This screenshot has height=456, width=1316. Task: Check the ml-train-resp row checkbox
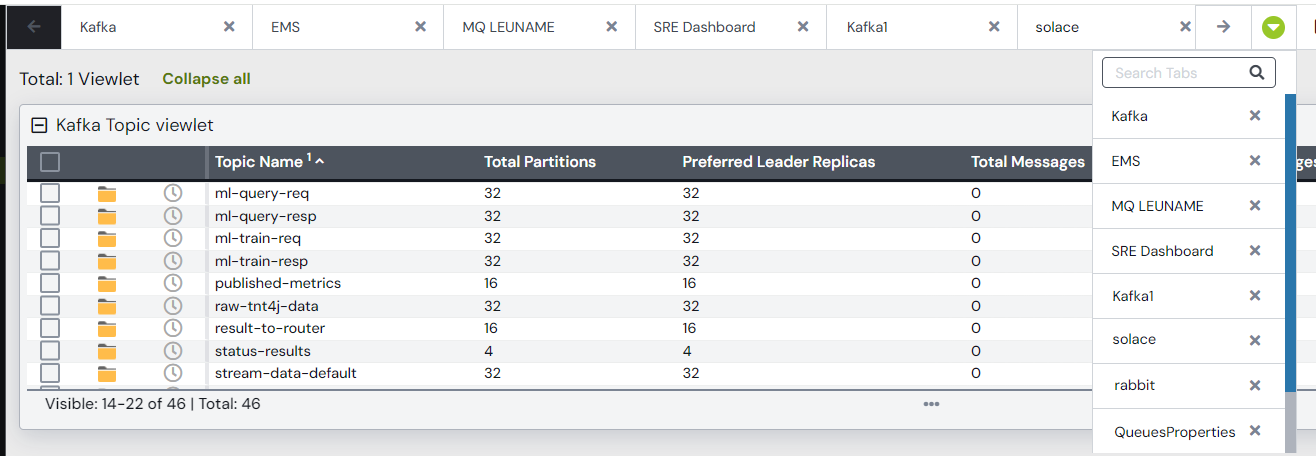[x=50, y=261]
